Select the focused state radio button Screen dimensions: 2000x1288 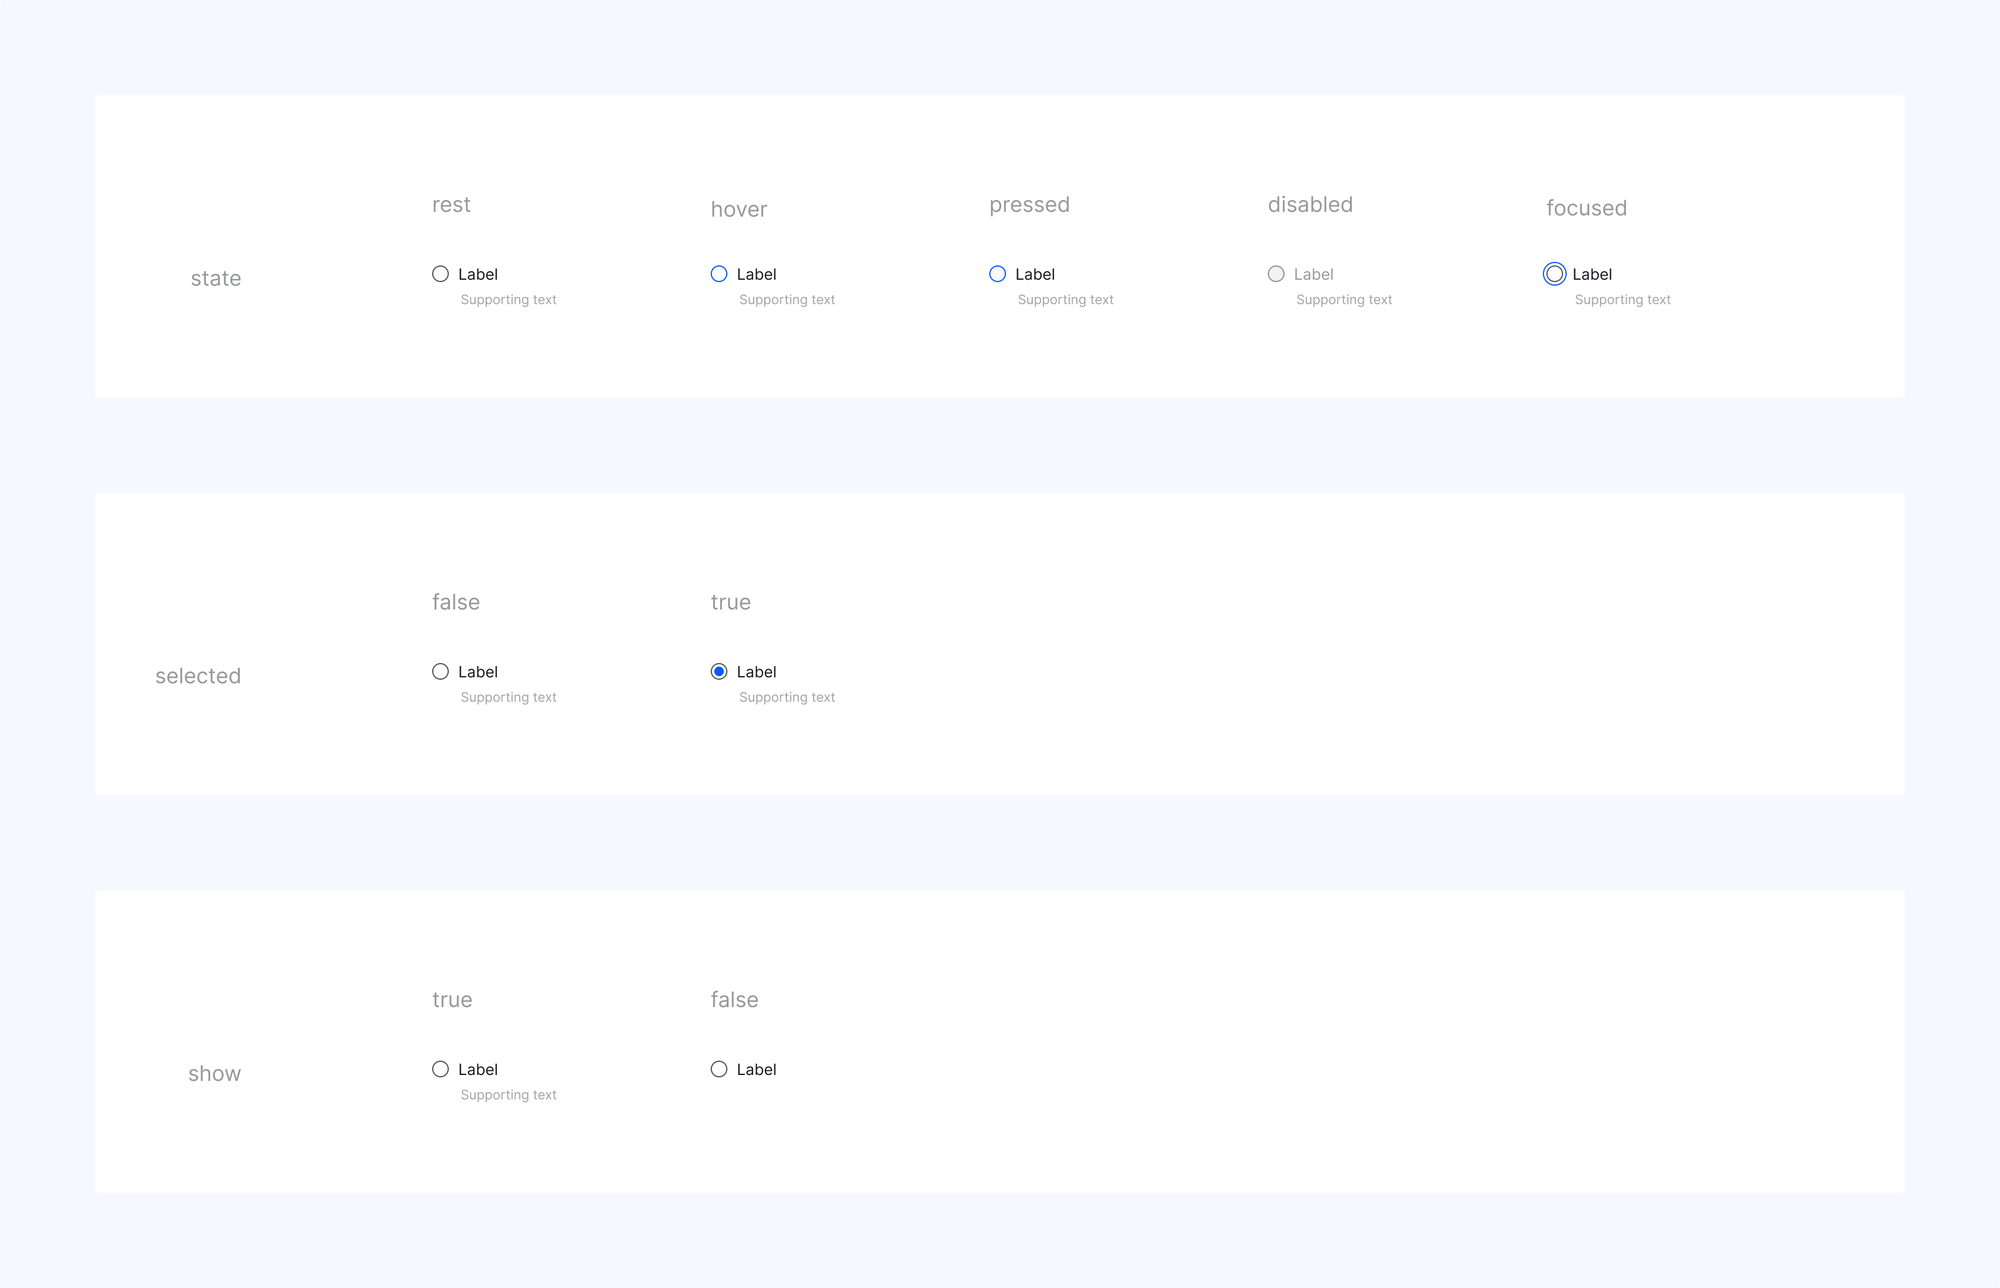click(1554, 274)
